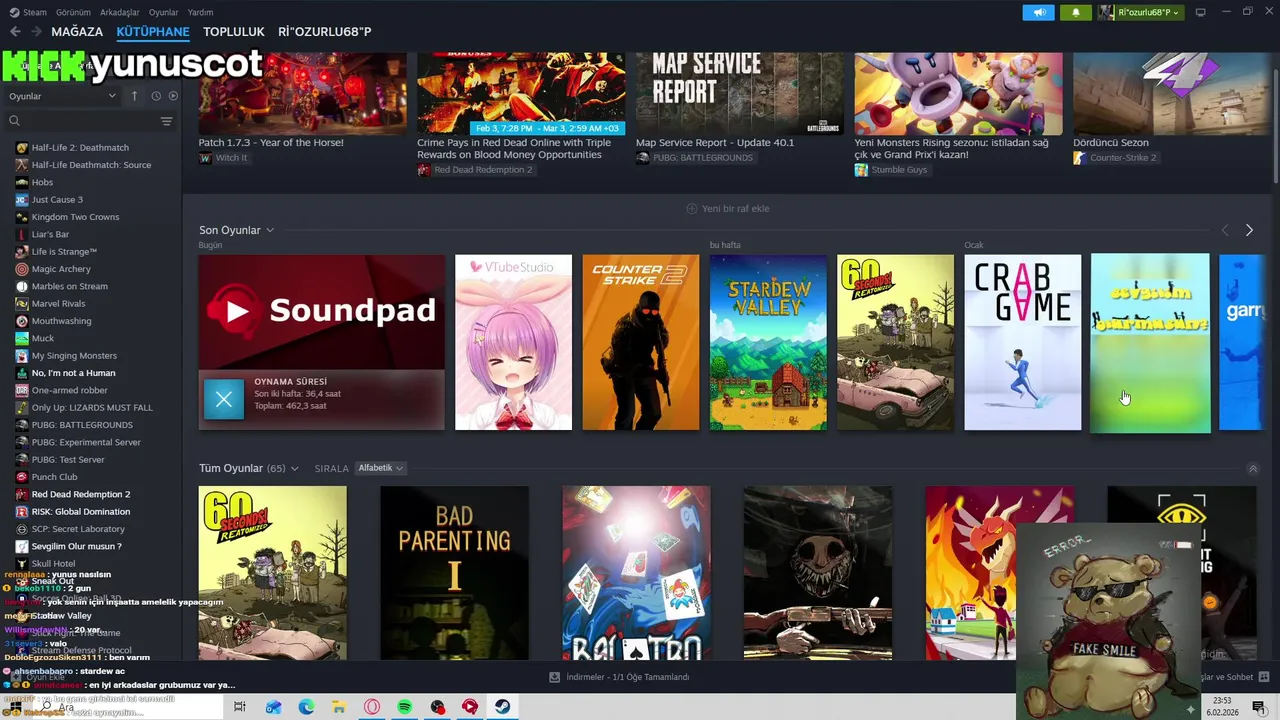
Task: Expand the Son Oyunlar shelf dropdown
Action: coord(270,230)
